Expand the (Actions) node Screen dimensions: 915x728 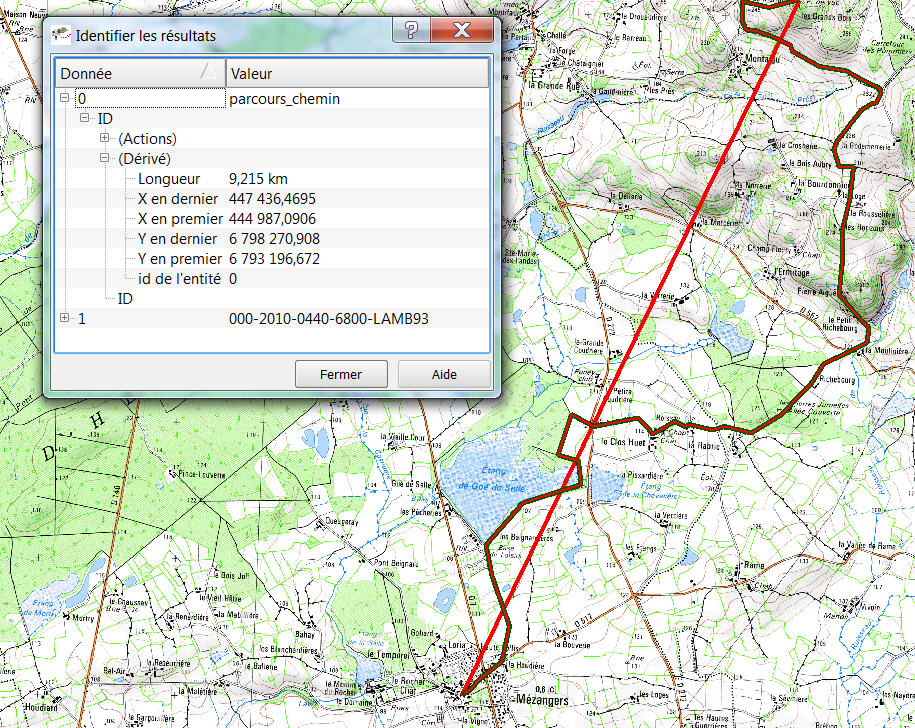105,139
